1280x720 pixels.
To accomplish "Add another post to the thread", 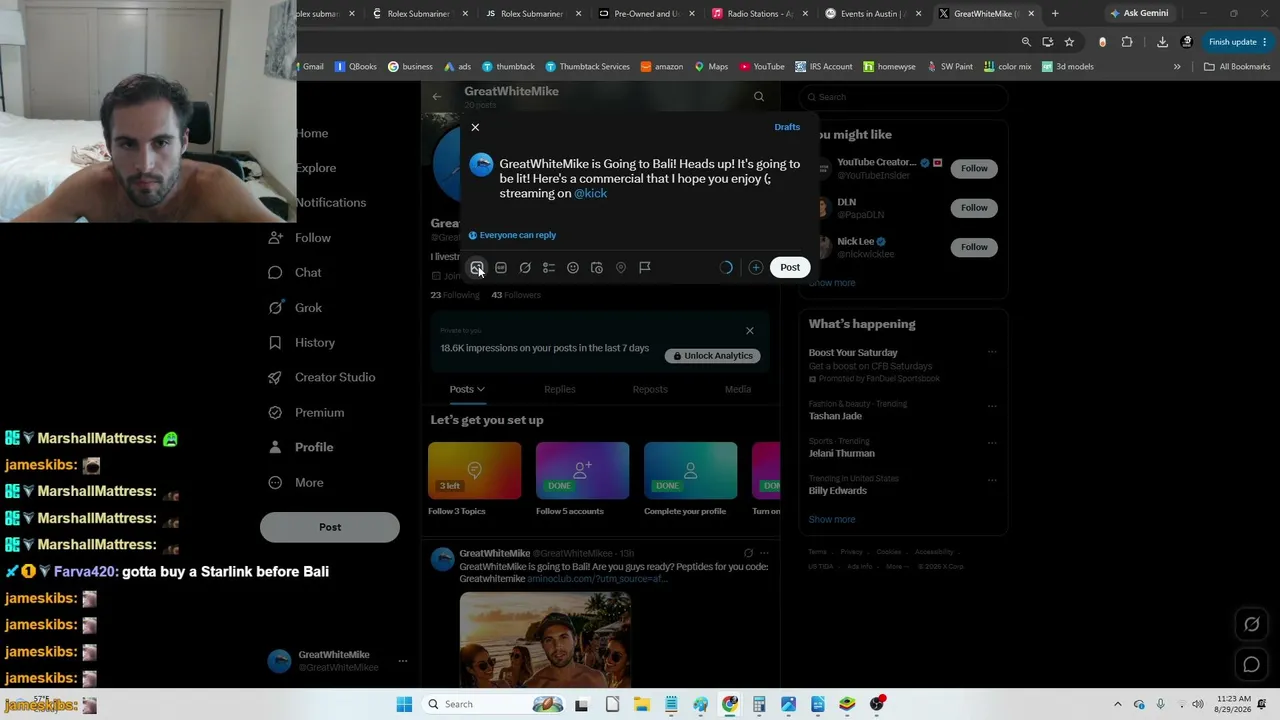I will coord(756,268).
